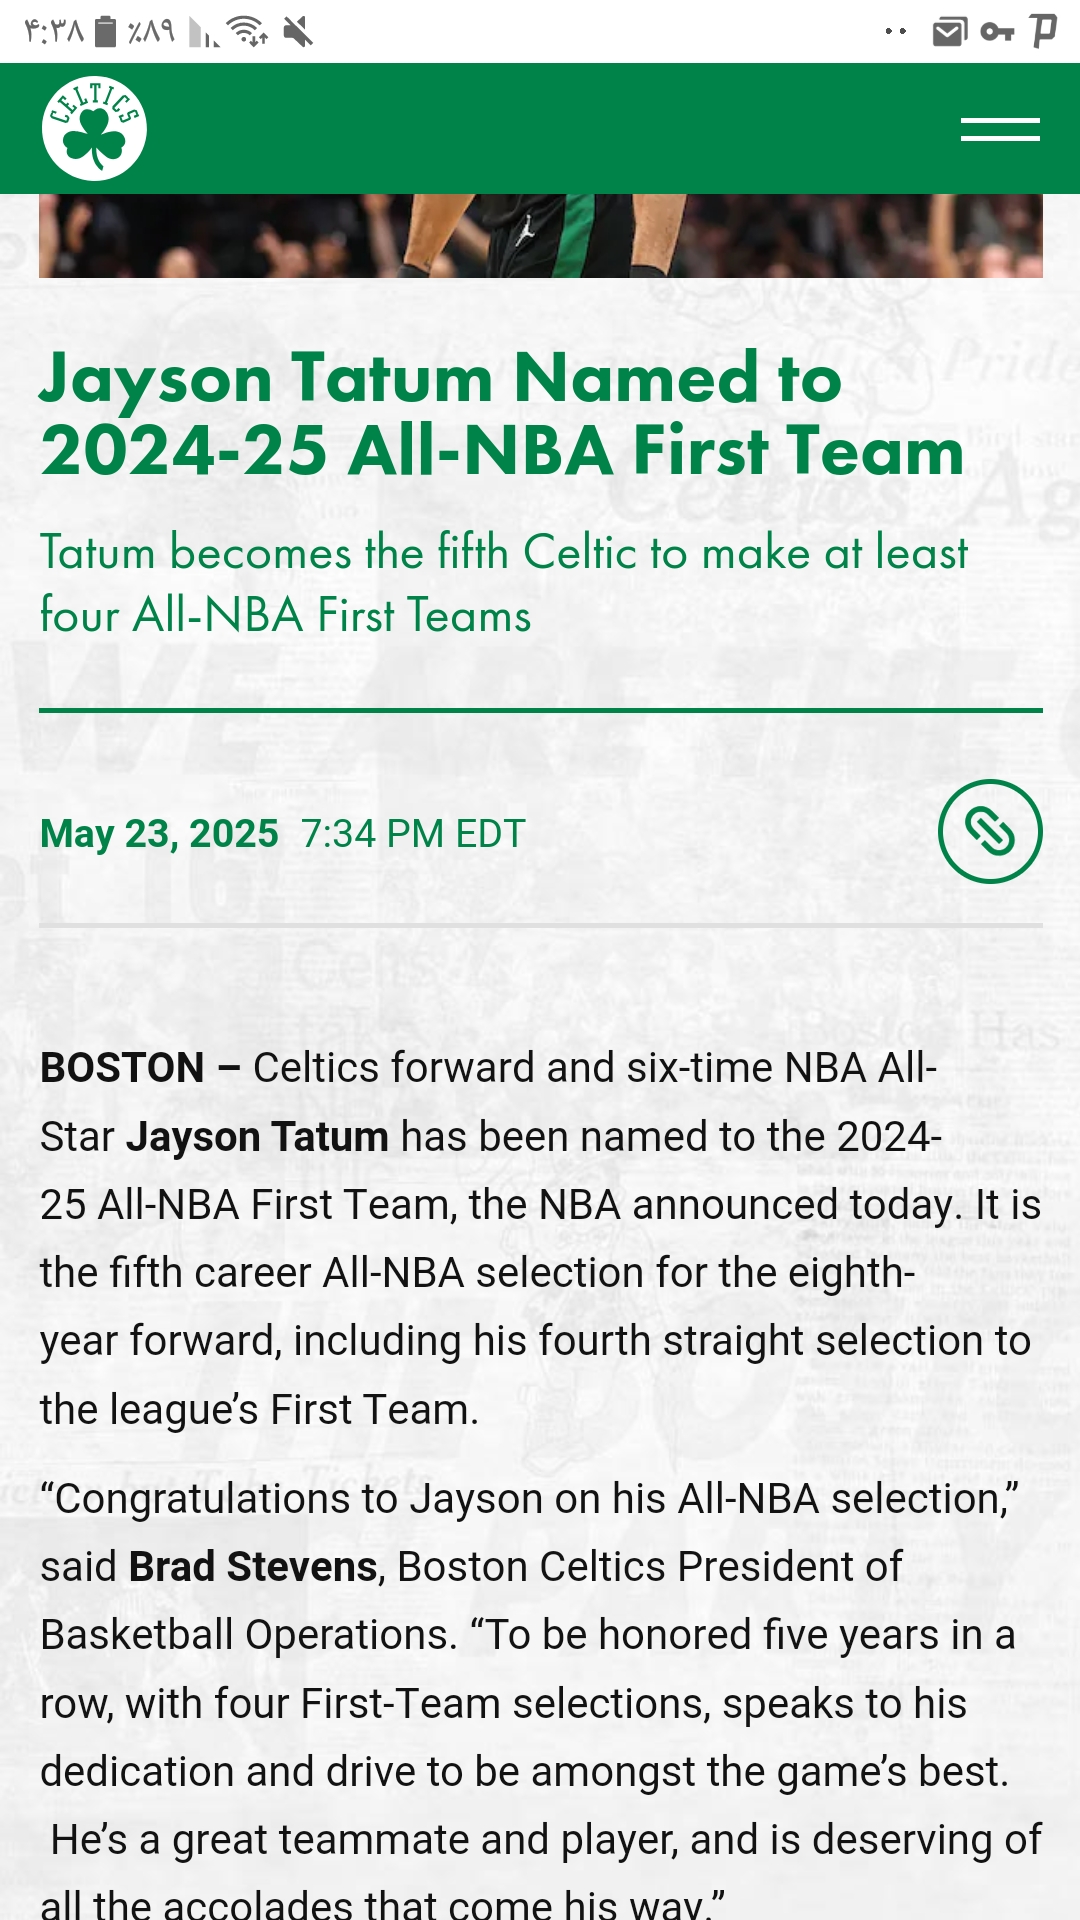
Task: Copy article link with chain icon
Action: 990,831
